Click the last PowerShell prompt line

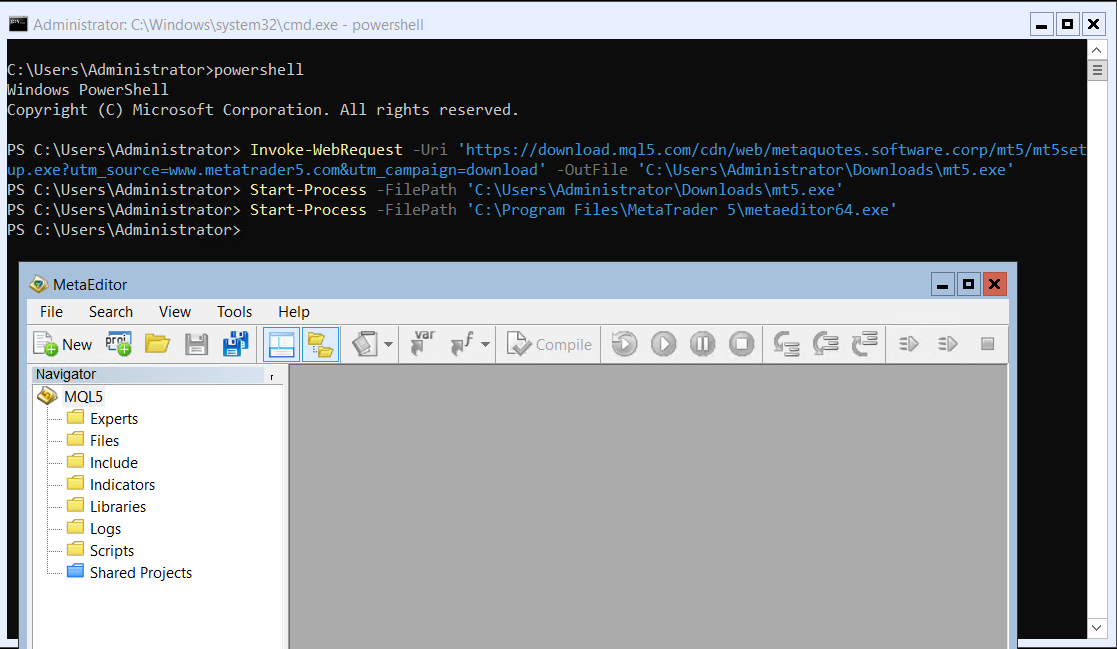click(x=124, y=230)
